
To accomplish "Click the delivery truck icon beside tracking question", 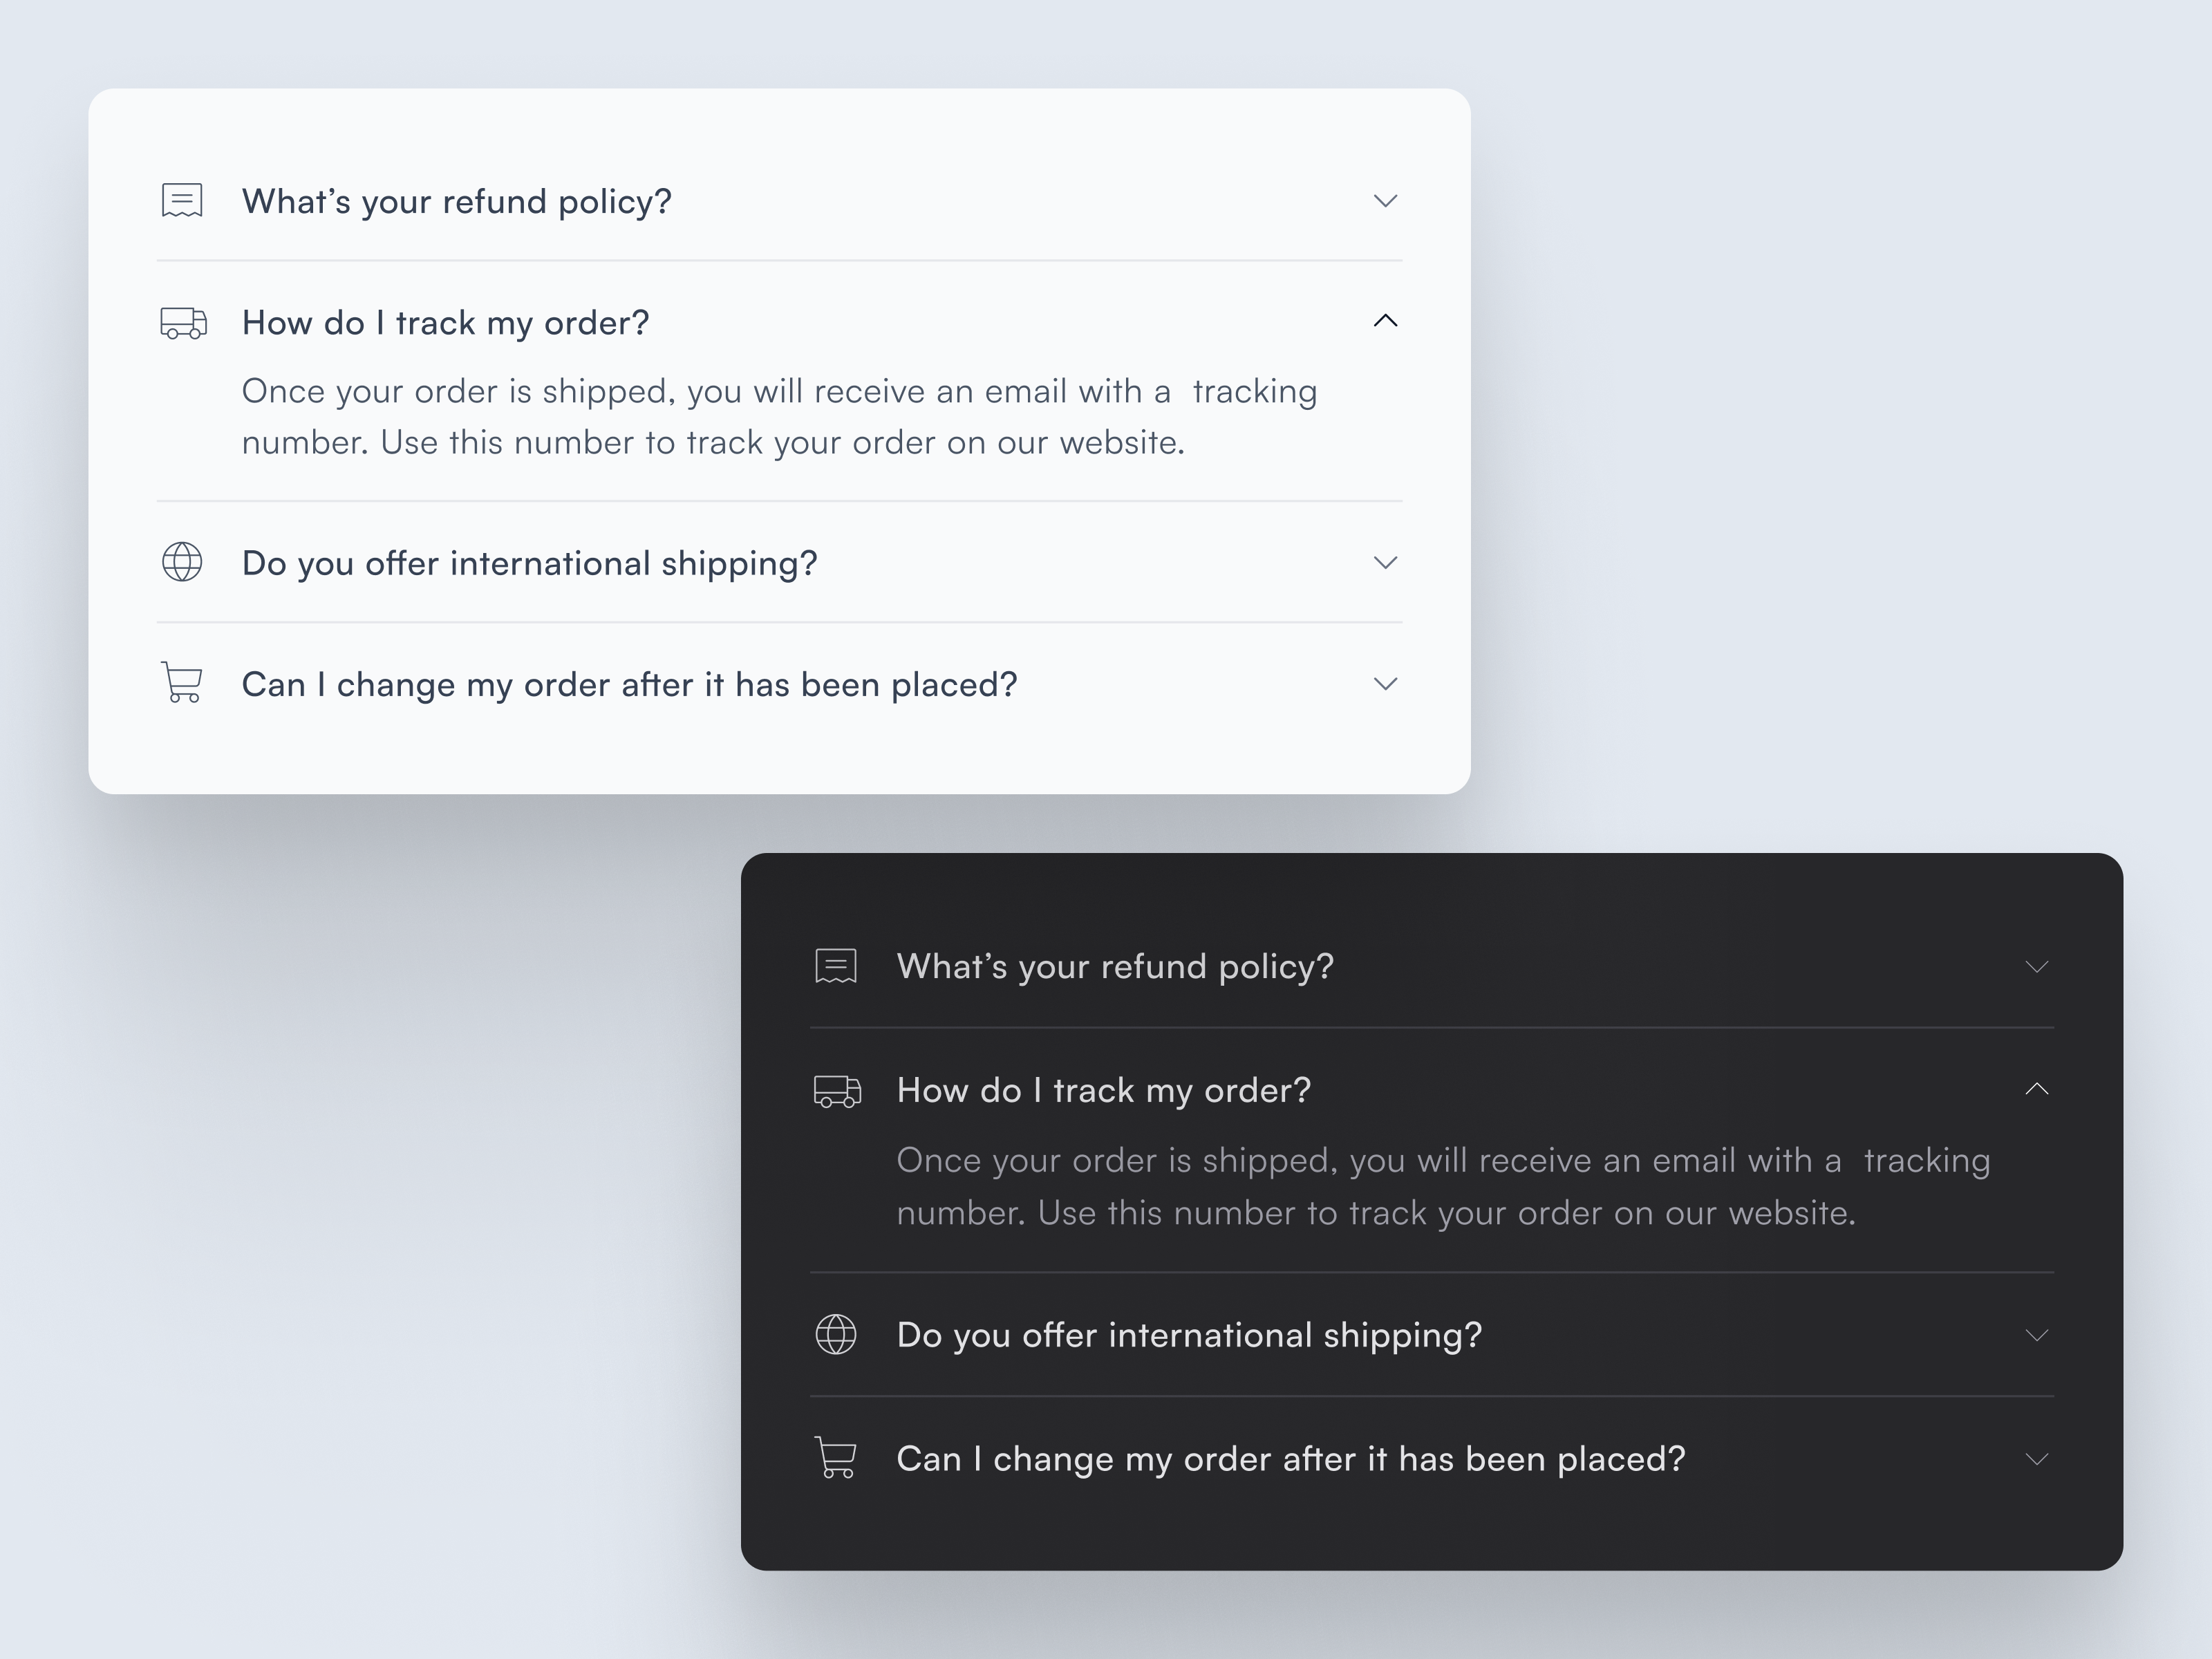I will click(183, 322).
